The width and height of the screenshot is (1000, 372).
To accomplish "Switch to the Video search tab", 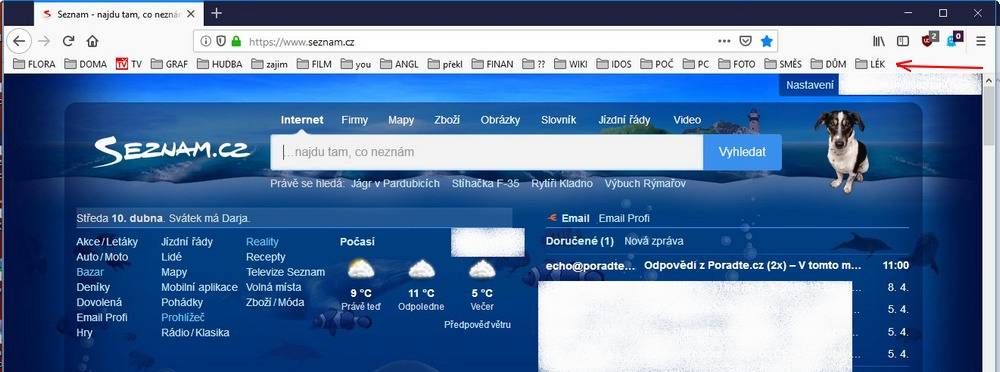I will click(687, 120).
